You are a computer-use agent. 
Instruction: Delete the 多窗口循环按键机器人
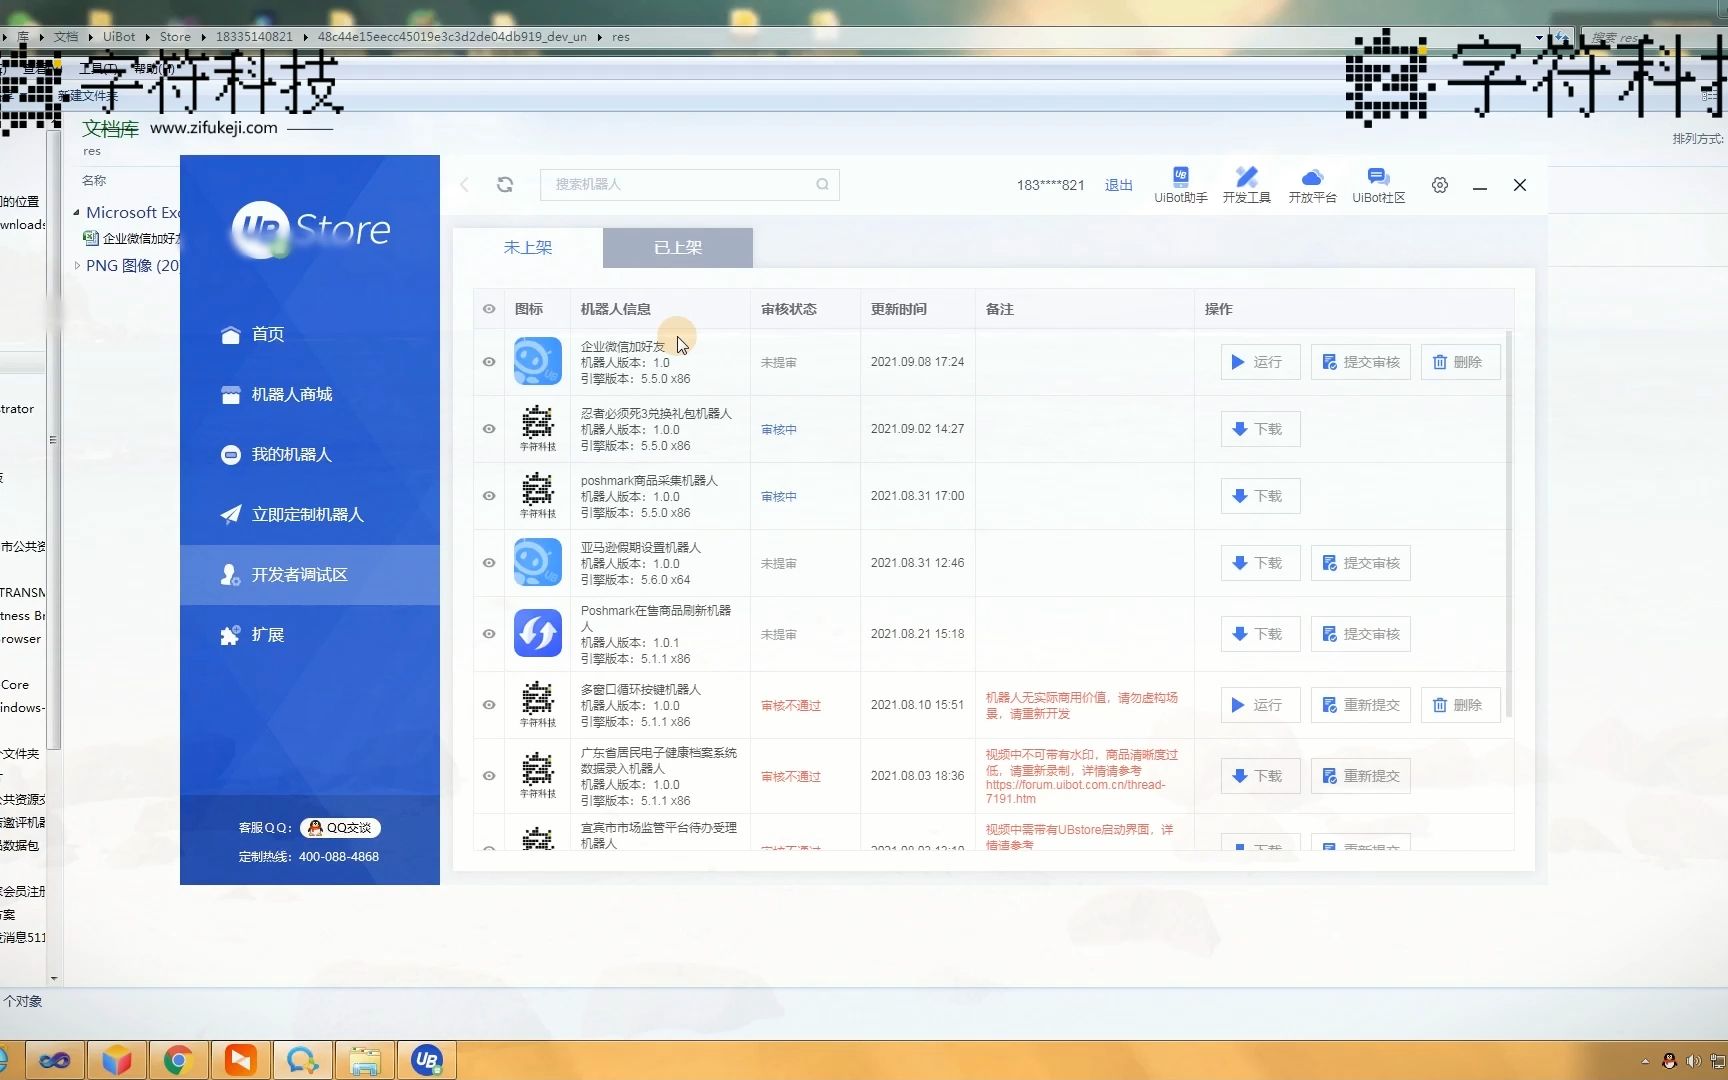click(1460, 705)
